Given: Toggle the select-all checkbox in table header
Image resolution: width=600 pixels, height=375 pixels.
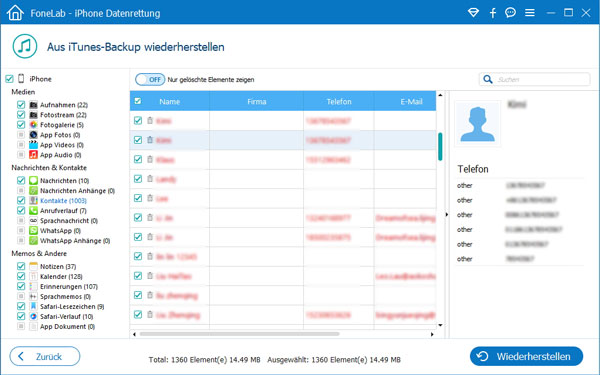Looking at the screenshot, I should [x=138, y=101].
